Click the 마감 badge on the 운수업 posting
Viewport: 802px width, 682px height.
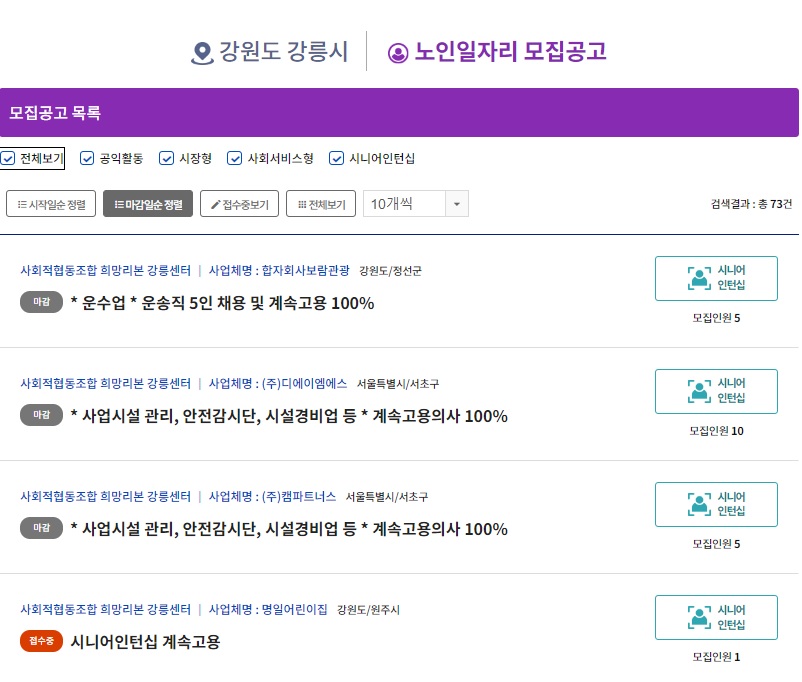[x=41, y=302]
